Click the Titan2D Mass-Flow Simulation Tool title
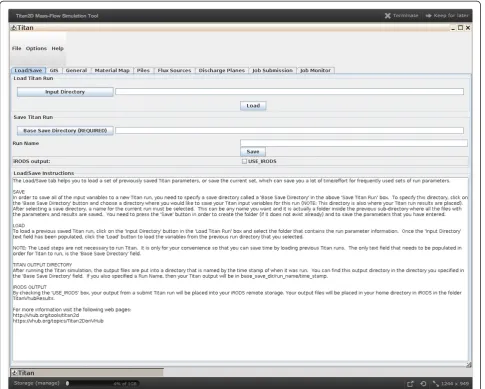The height and width of the screenshot is (389, 485). pyautogui.click(x=57, y=16)
